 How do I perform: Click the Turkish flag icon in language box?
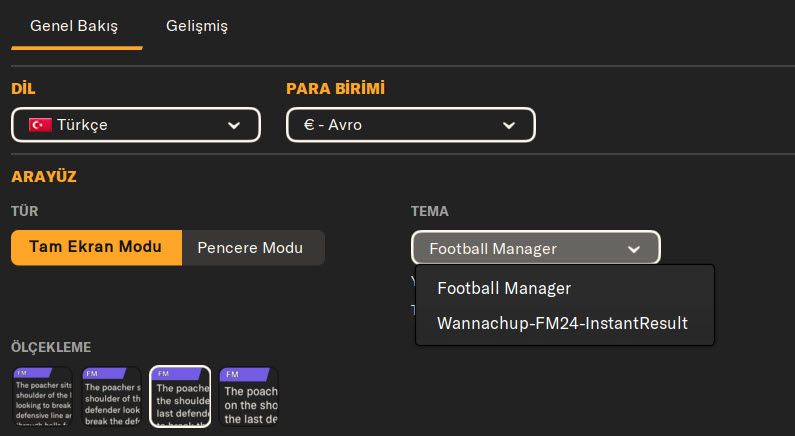40,125
